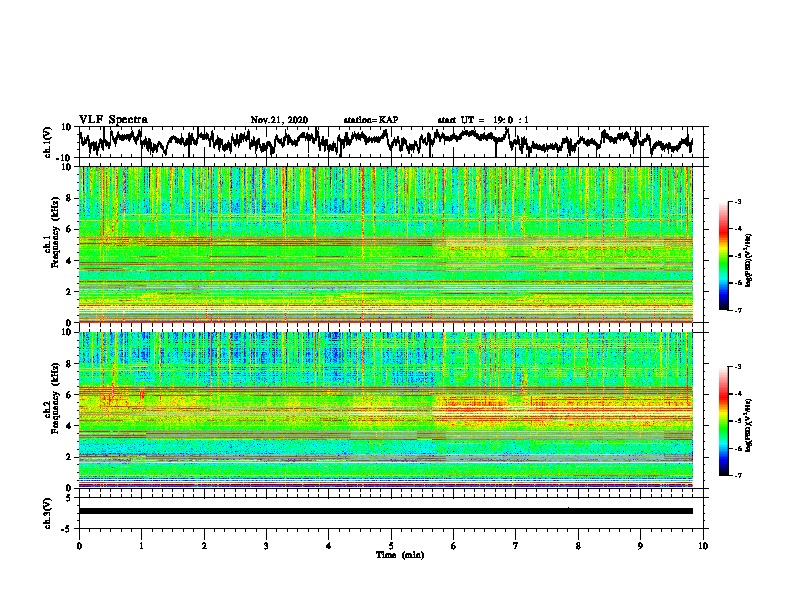792x612 pixels.
Task: Click the "0" tick on Time axis
Action: (79, 546)
